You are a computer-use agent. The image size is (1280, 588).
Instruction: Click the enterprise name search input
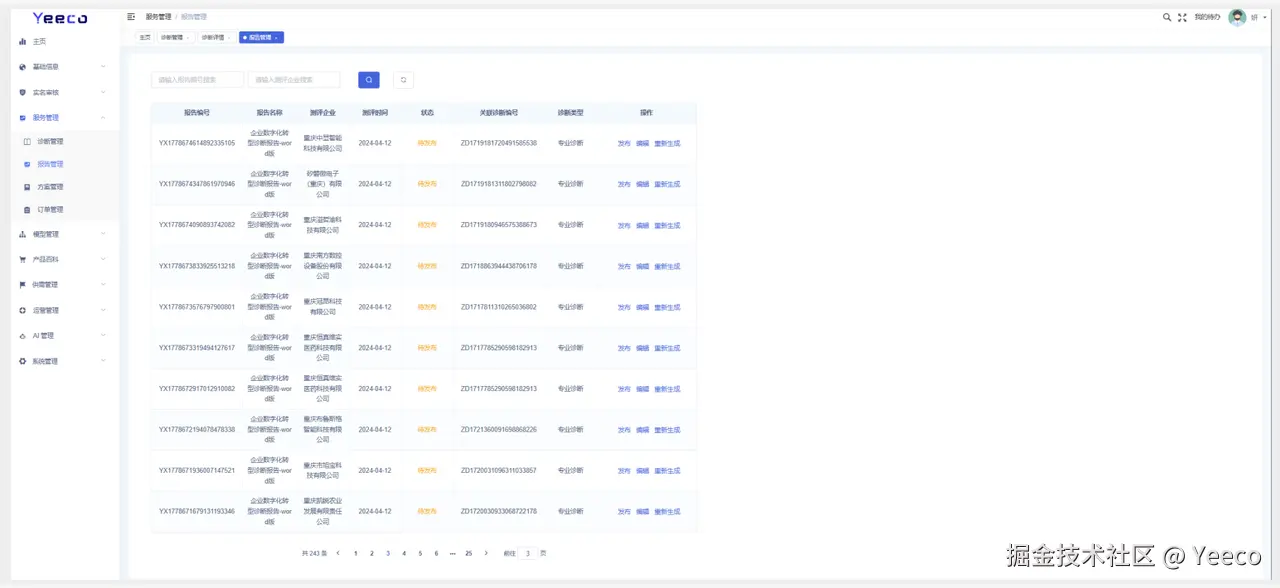[294, 80]
